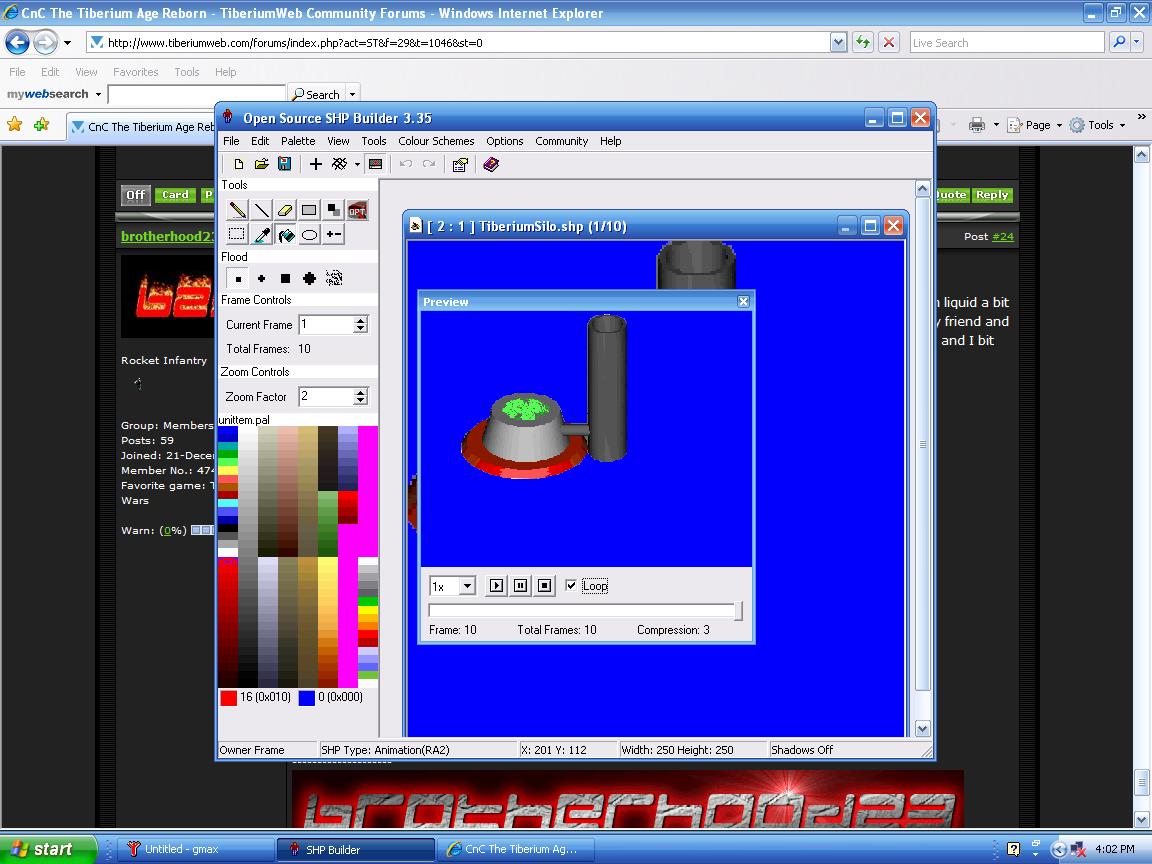This screenshot has width=1152, height=864.
Task: Open the 1x preview speed dropdown
Action: (467, 586)
